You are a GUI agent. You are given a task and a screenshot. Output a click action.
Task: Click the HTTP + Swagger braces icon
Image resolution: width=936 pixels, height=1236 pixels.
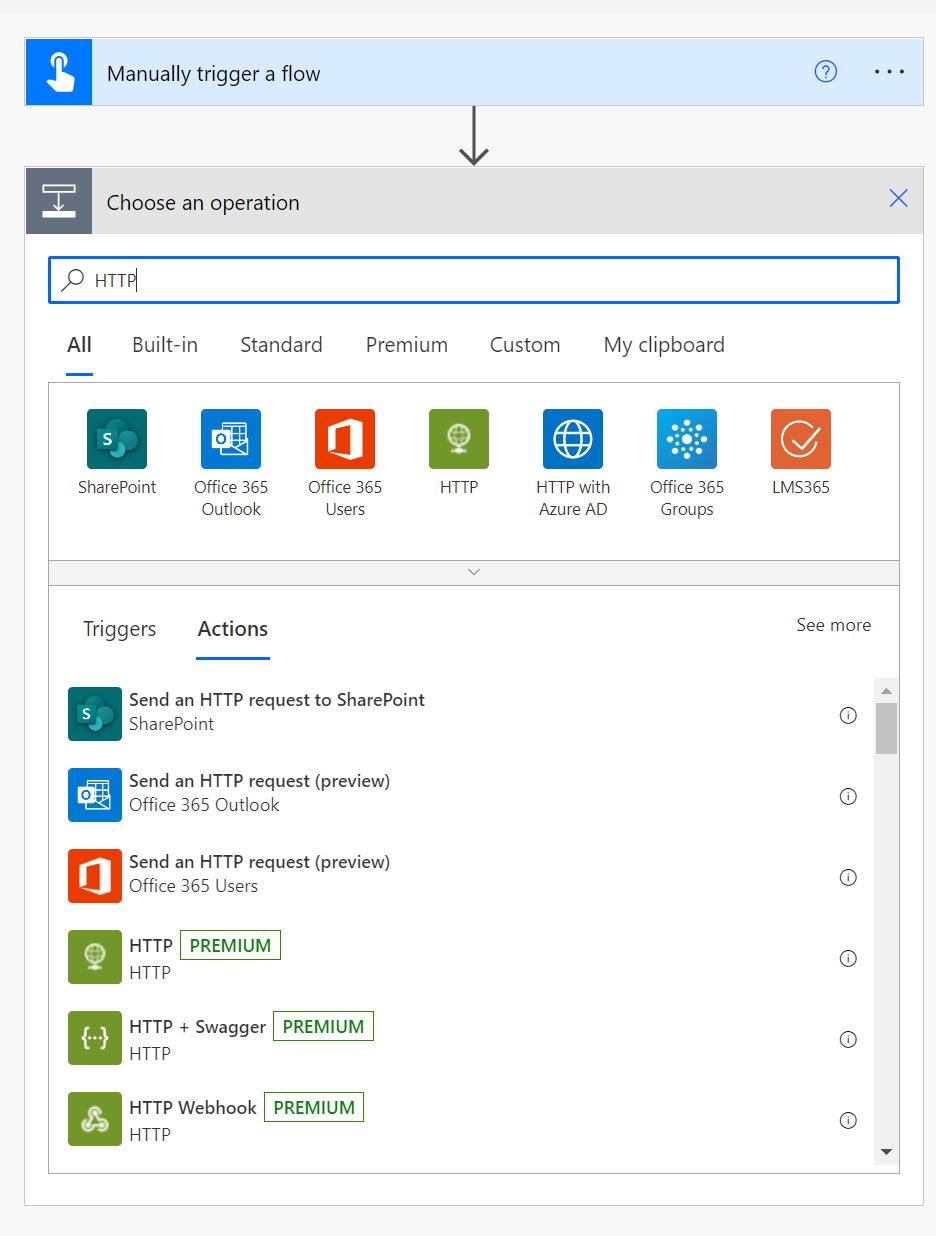click(x=95, y=1038)
